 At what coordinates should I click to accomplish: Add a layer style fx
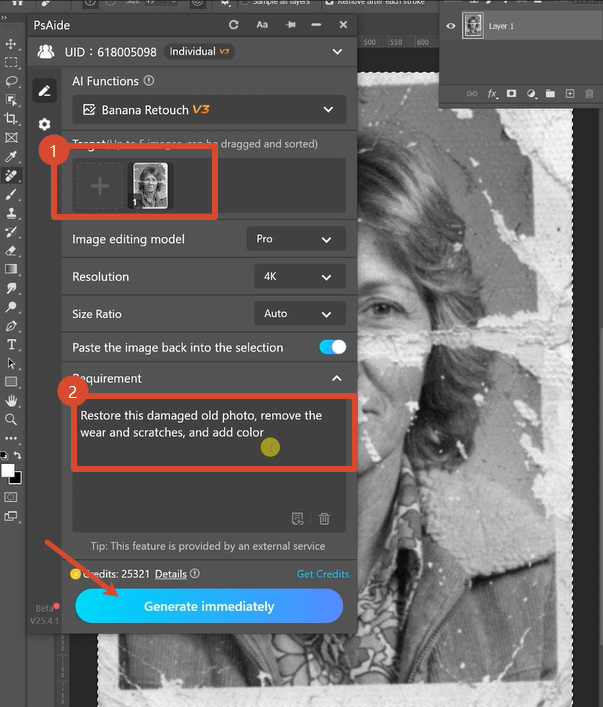click(492, 94)
